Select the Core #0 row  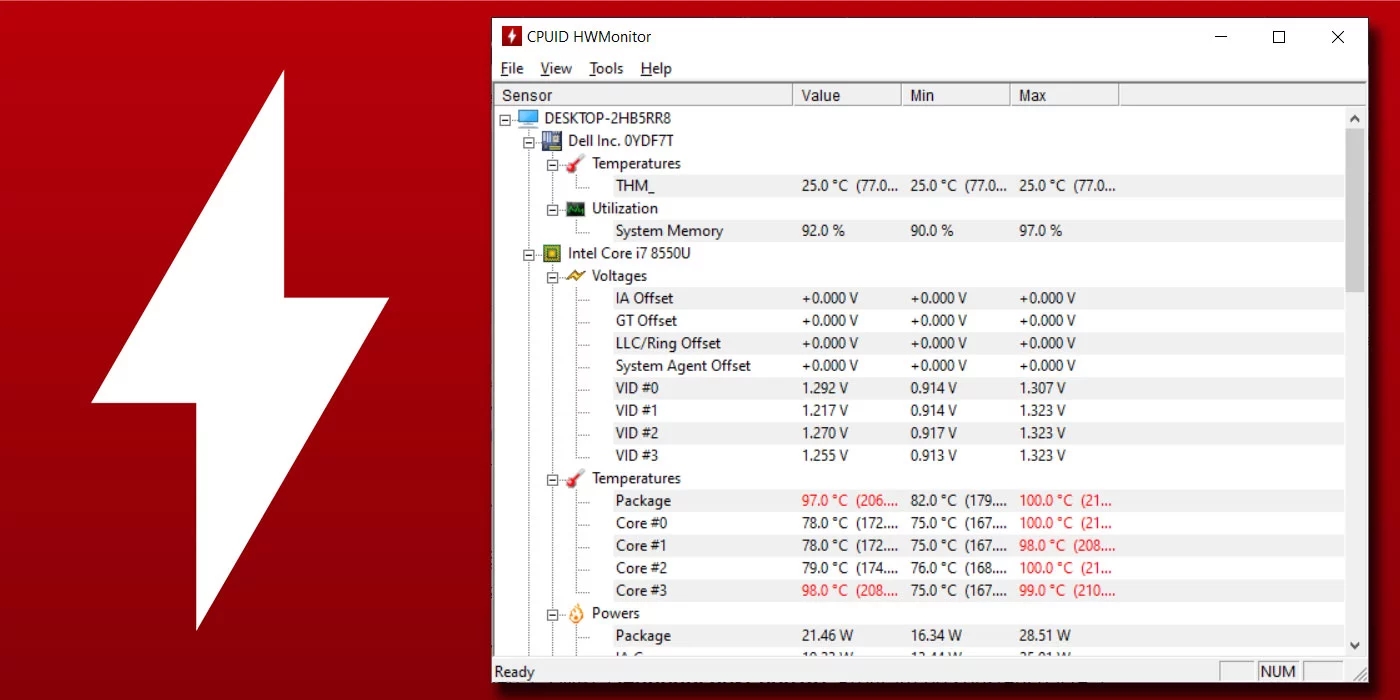point(978,523)
